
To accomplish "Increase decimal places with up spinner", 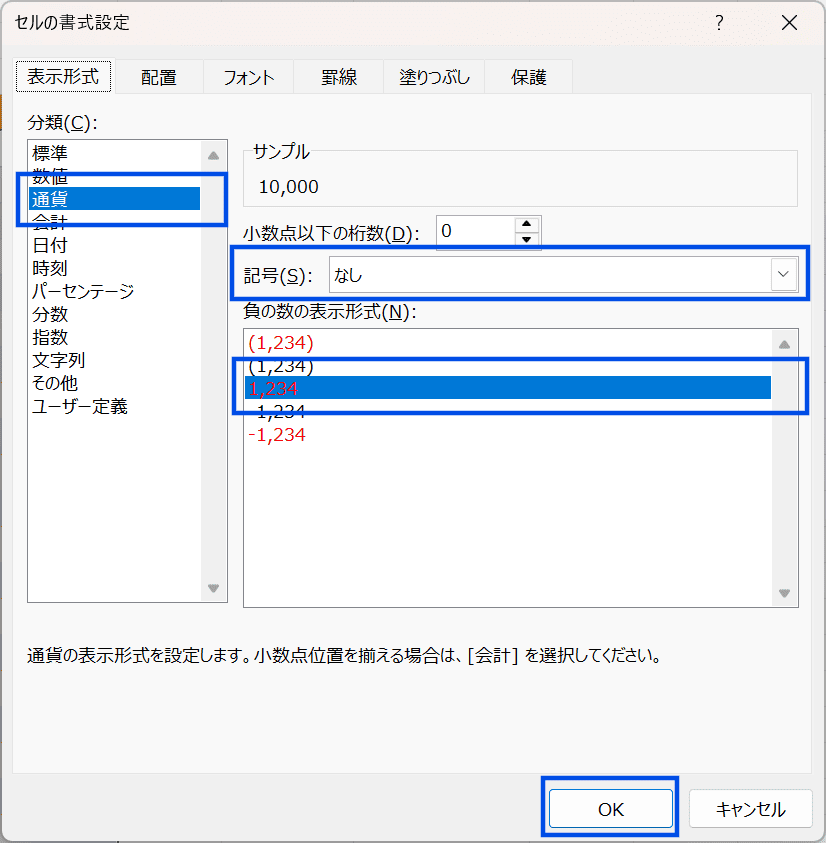I will [526, 224].
